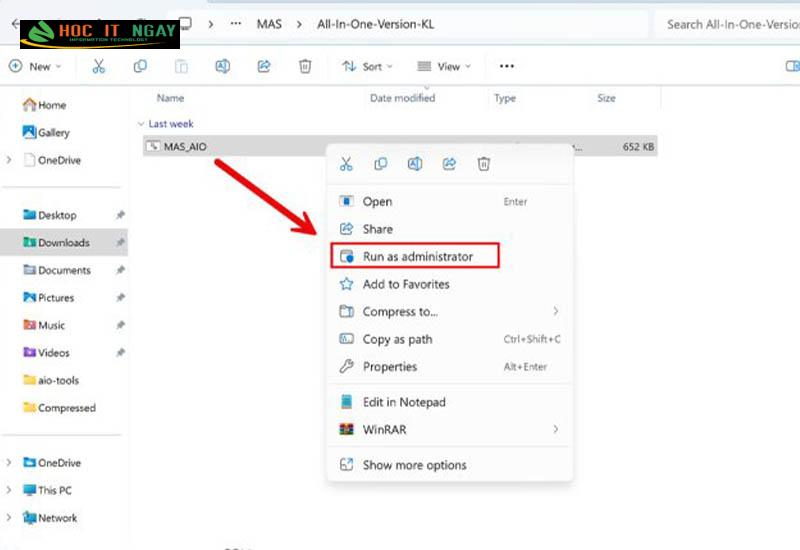800x550 pixels.
Task: Open the Desktop folder in sidebar
Action: [x=57, y=215]
